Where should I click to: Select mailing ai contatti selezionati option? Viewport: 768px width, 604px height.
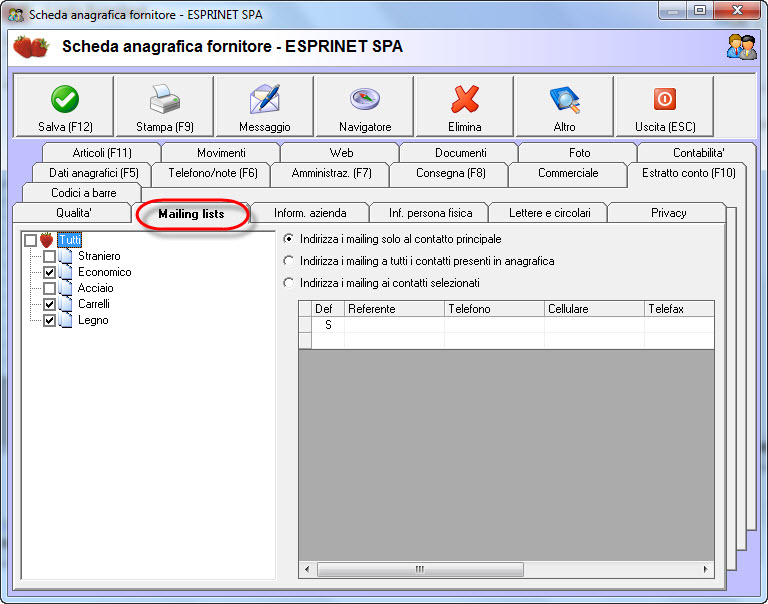[382, 283]
